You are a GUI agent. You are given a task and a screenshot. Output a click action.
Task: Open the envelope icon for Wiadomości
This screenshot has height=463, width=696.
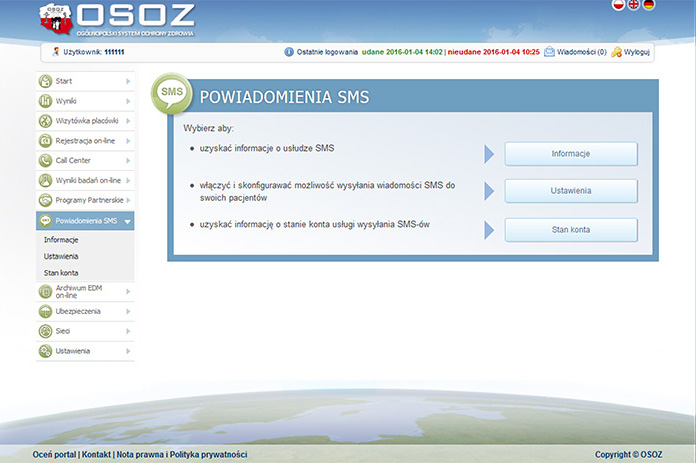pos(550,52)
